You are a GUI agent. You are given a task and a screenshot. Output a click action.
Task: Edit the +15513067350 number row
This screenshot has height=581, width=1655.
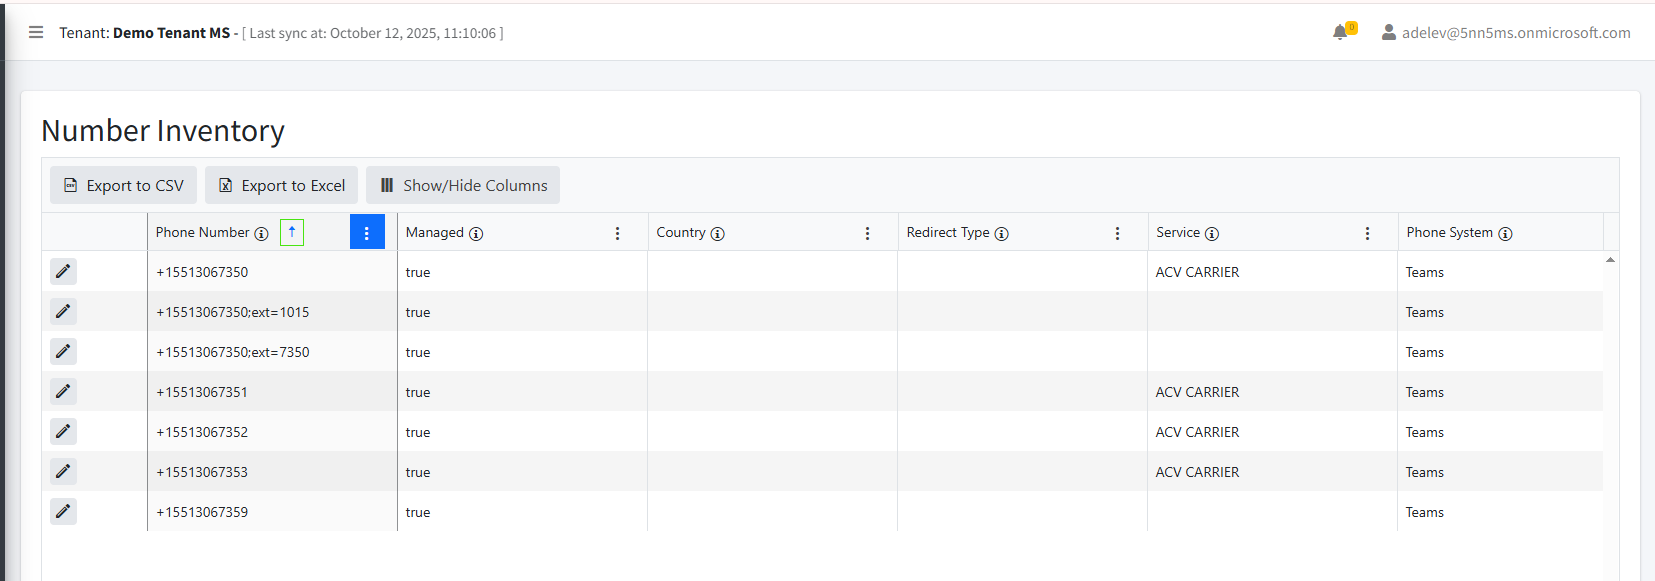point(63,271)
